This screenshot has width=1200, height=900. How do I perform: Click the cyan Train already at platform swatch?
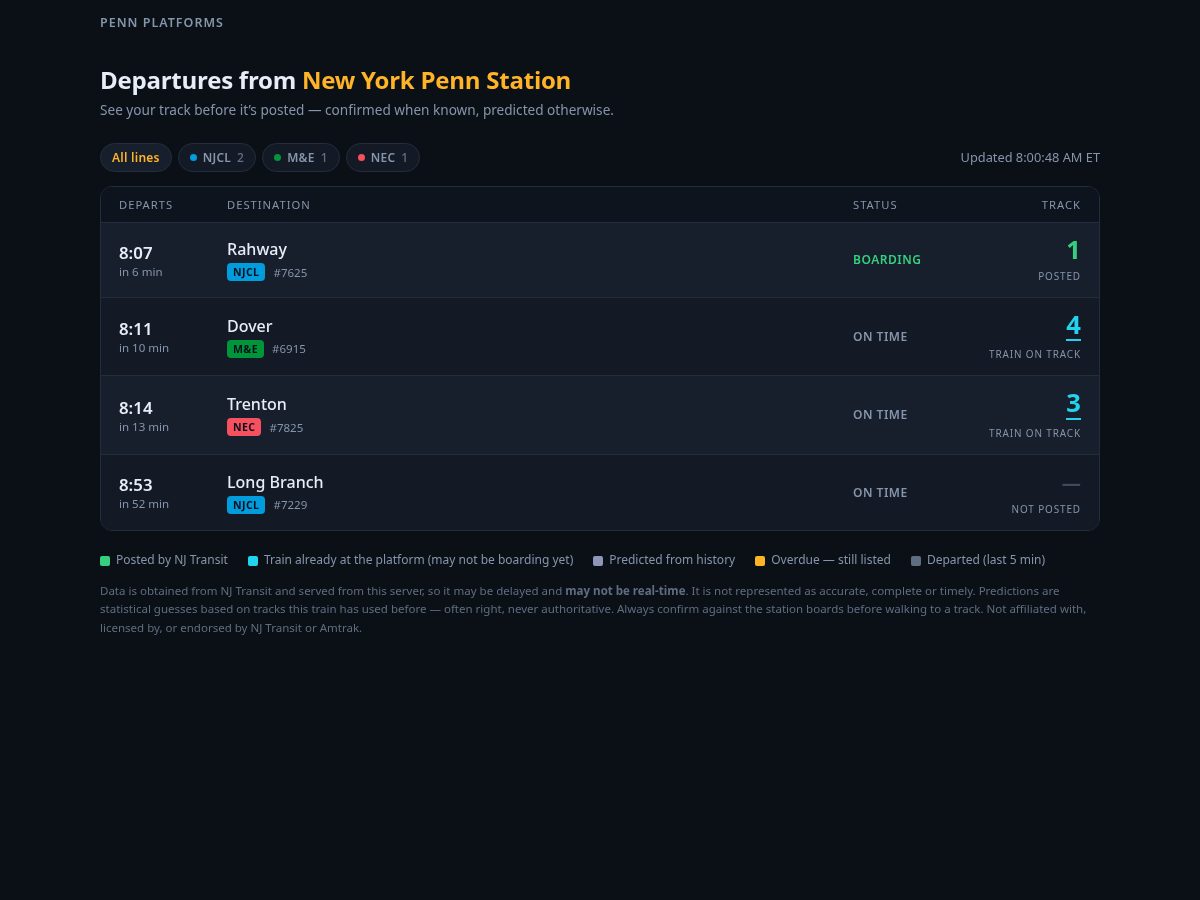coord(253,561)
